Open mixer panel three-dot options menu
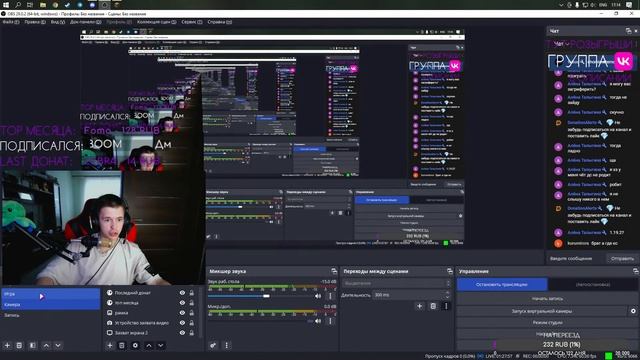 tap(227, 345)
